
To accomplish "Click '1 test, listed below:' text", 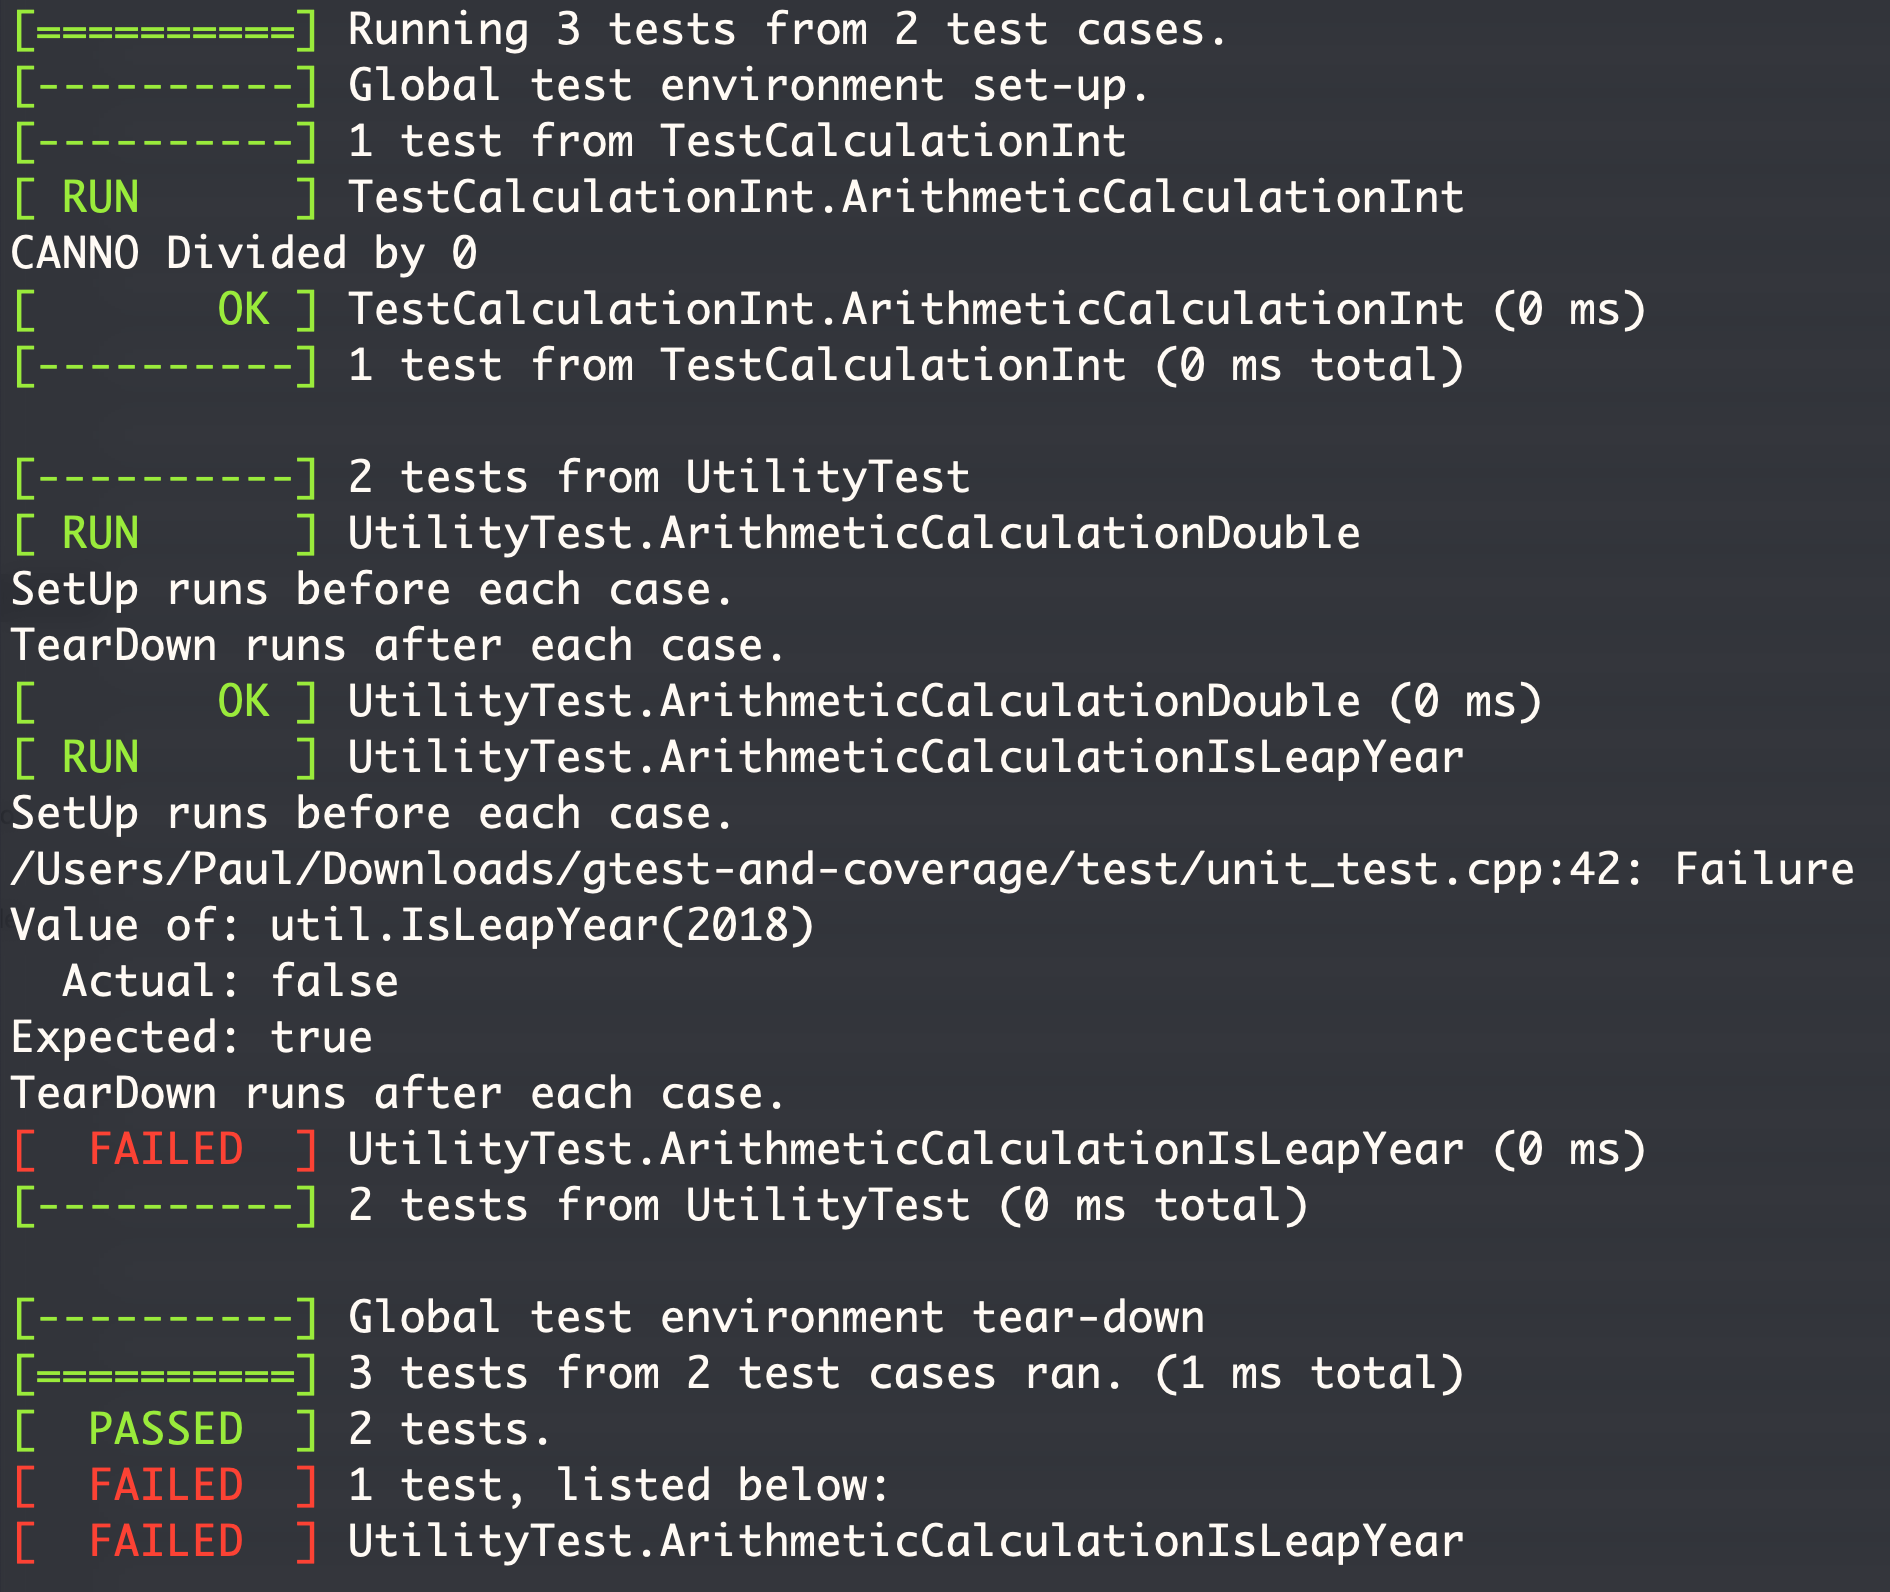I will (619, 1485).
